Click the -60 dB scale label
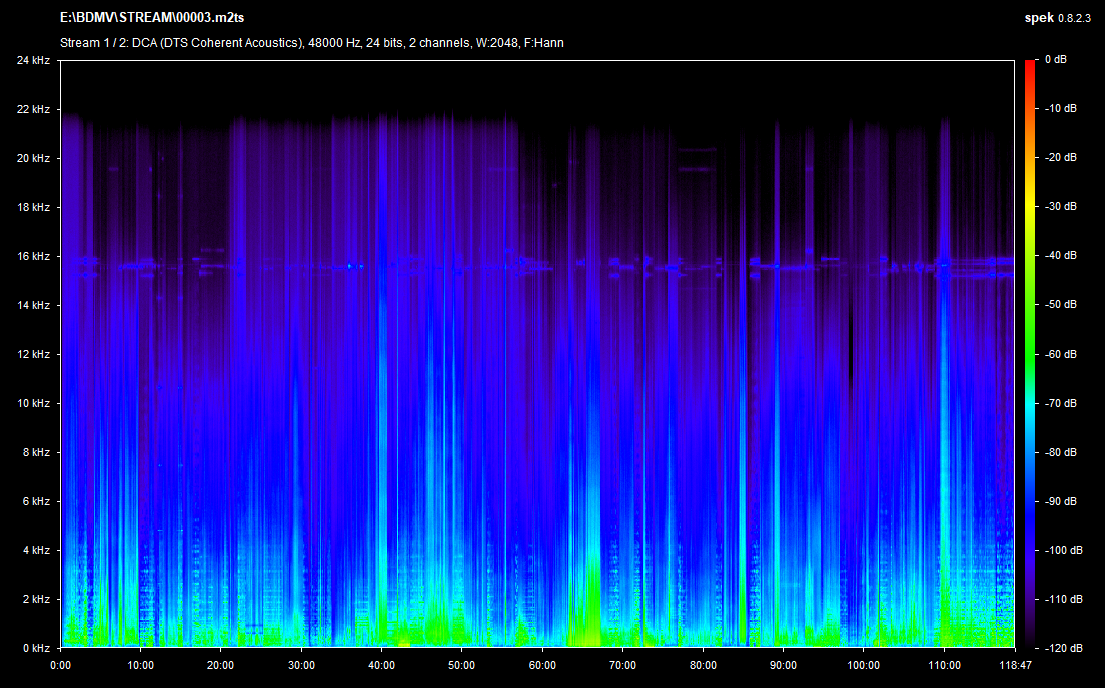This screenshot has height=688, width=1105. pyautogui.click(x=1061, y=354)
